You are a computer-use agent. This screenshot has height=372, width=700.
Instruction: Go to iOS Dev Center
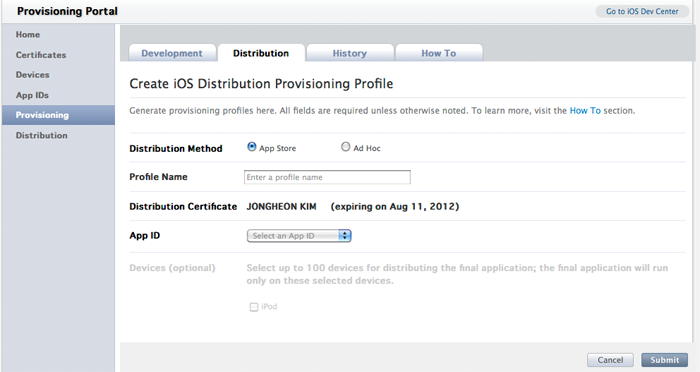(642, 12)
